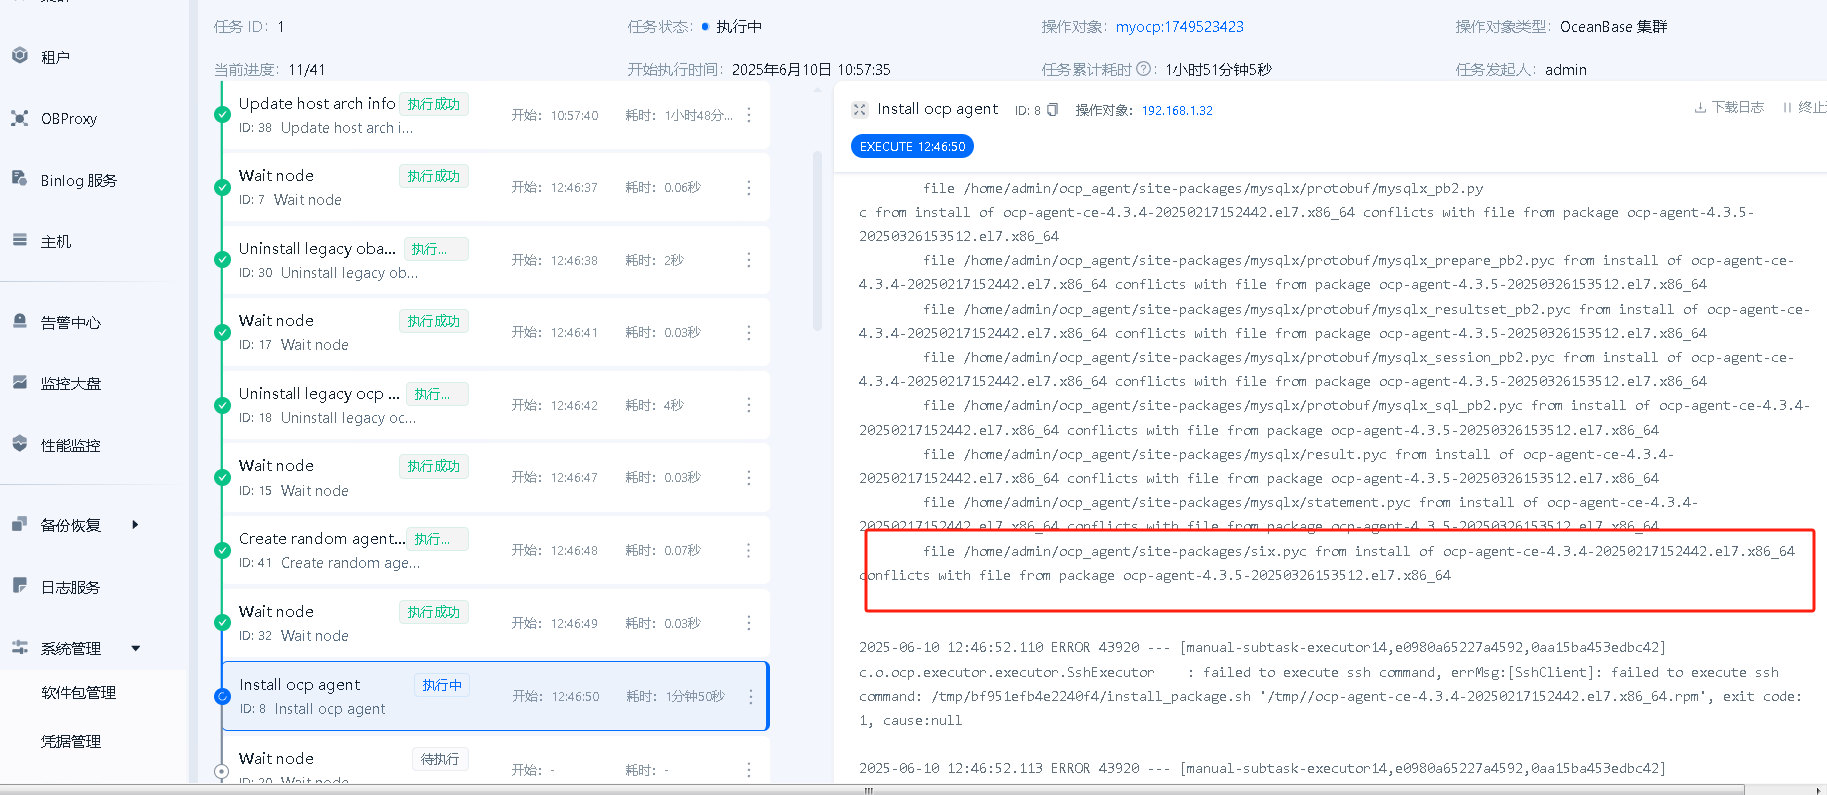Click the blue running marker for Install ocp agent

pyautogui.click(x=223, y=696)
